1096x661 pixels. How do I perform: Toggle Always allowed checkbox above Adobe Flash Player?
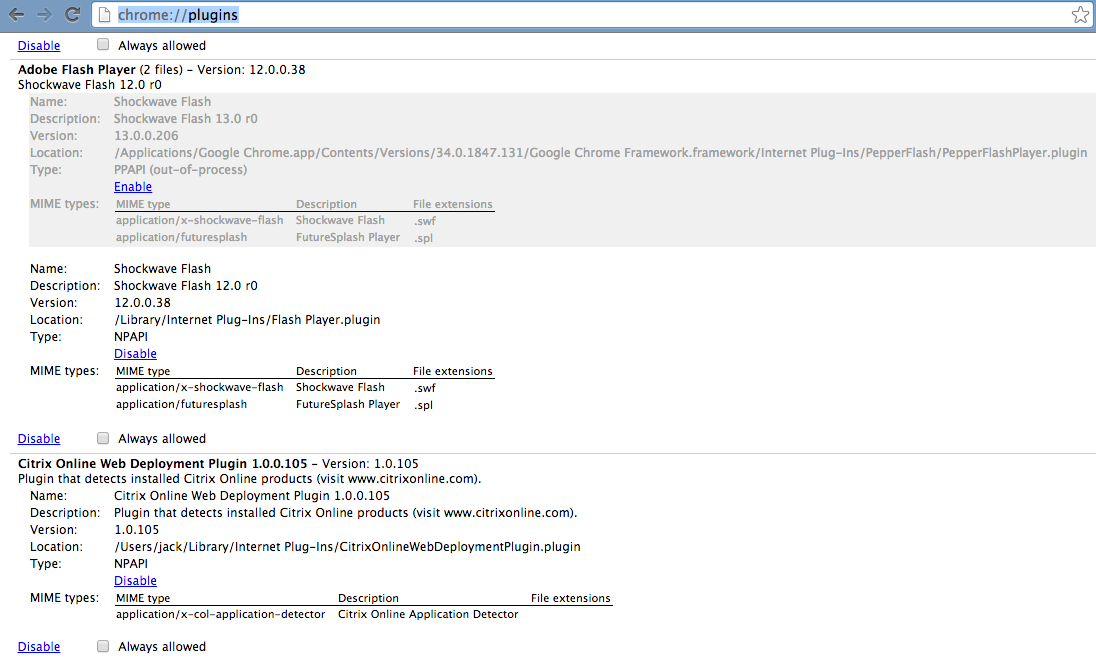pos(103,45)
